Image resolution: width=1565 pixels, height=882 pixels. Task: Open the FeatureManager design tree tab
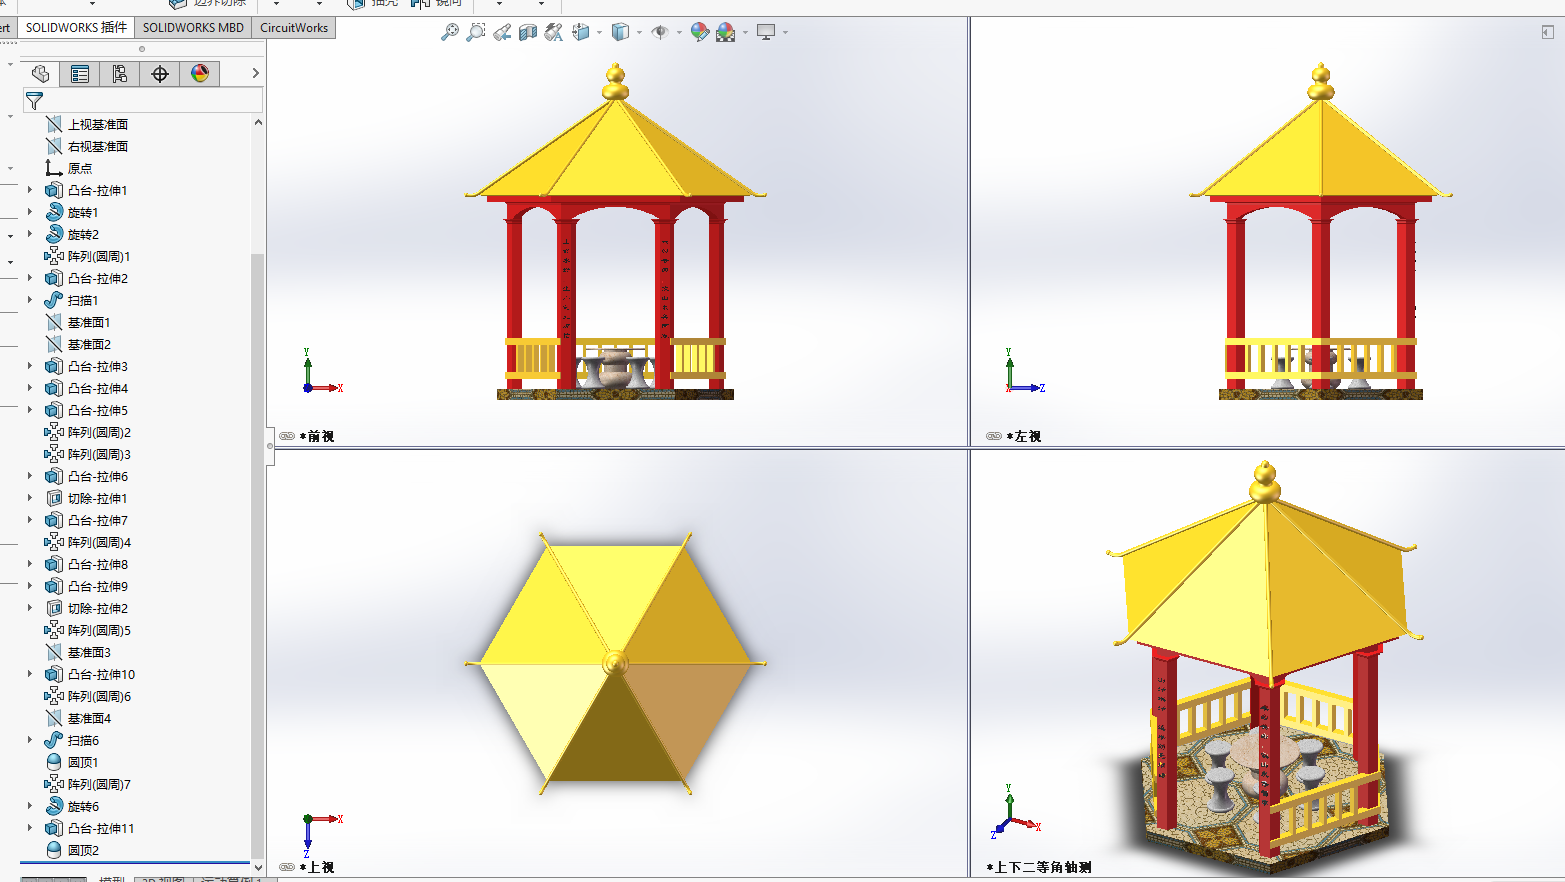(x=40, y=74)
